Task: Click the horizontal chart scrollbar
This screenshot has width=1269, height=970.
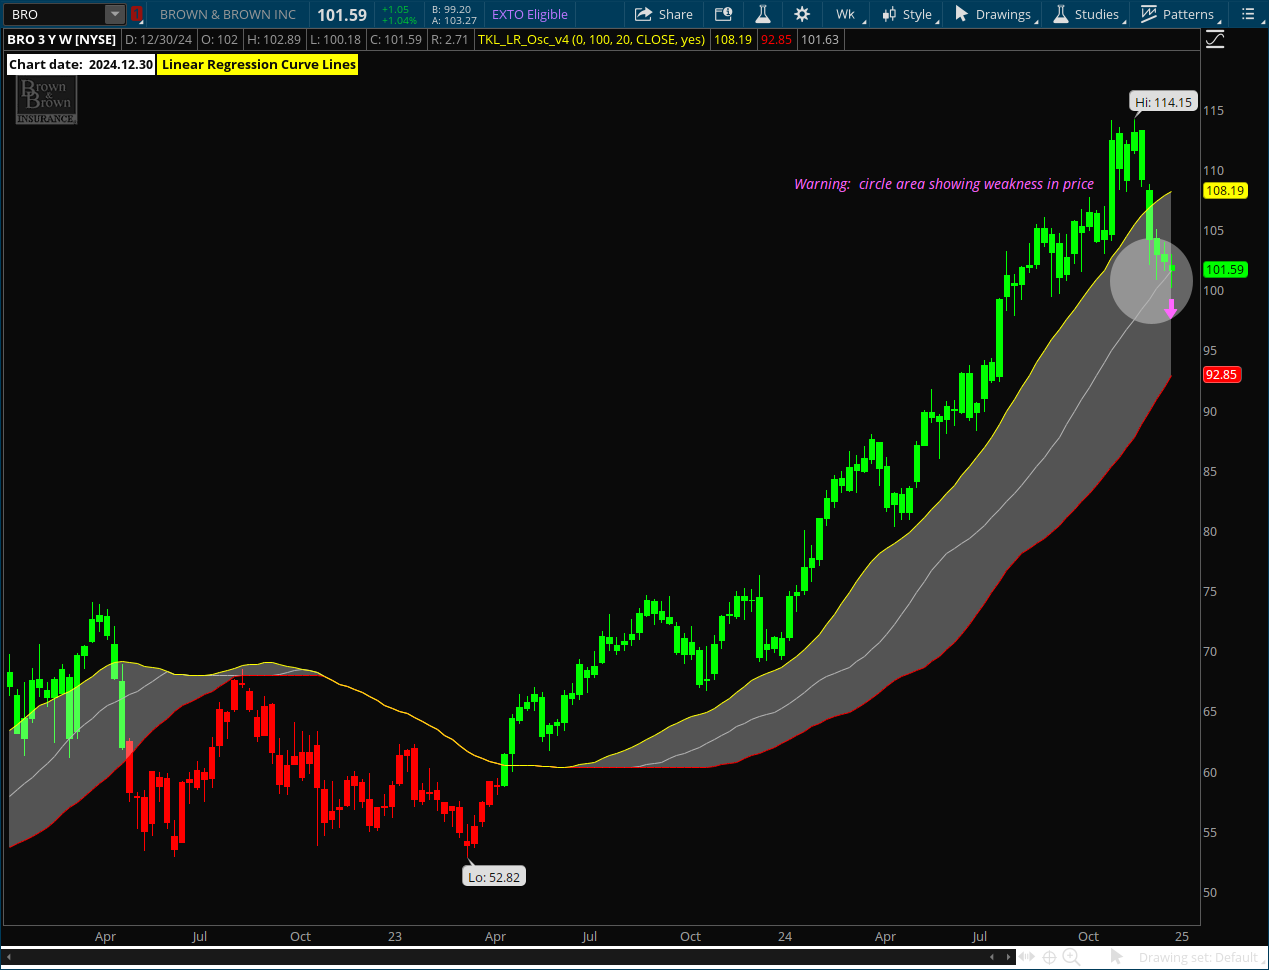Action: [x=509, y=957]
